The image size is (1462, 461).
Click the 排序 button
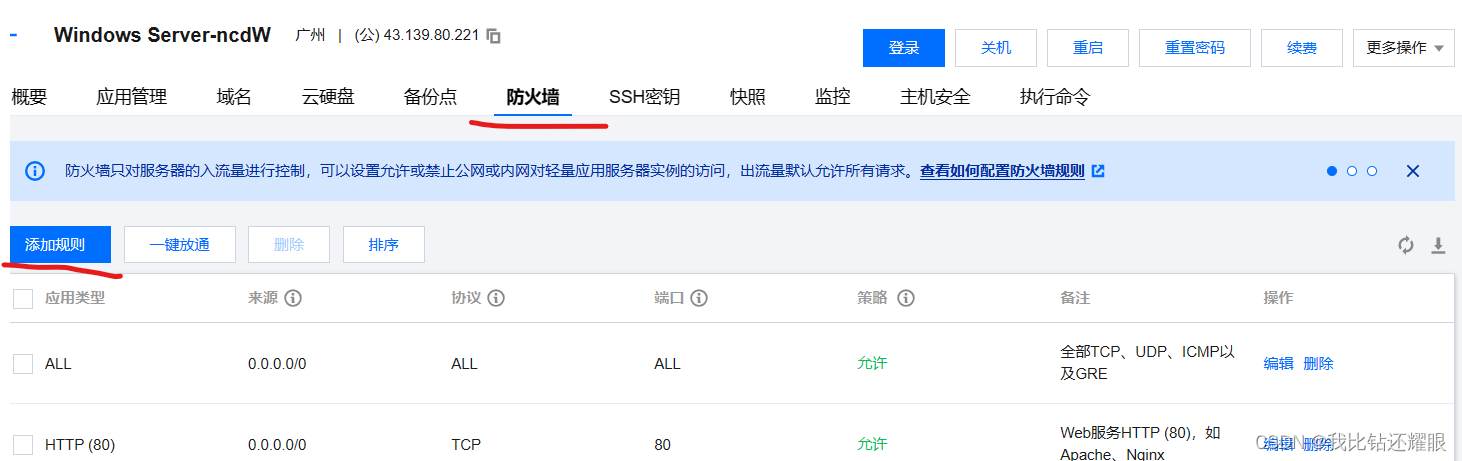pos(384,244)
